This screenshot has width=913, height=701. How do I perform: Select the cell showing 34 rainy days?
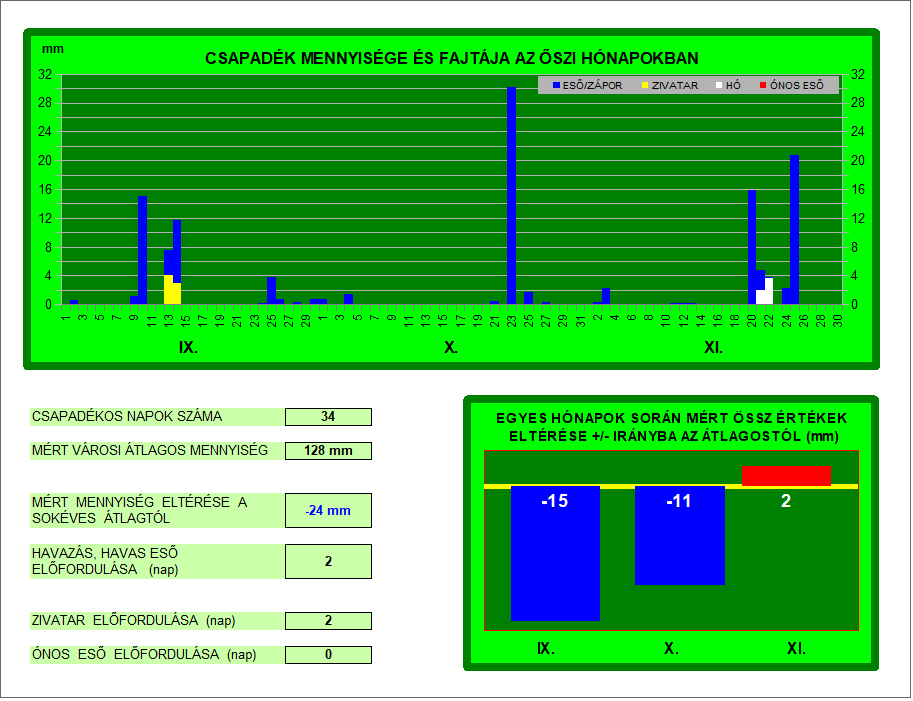click(328, 417)
